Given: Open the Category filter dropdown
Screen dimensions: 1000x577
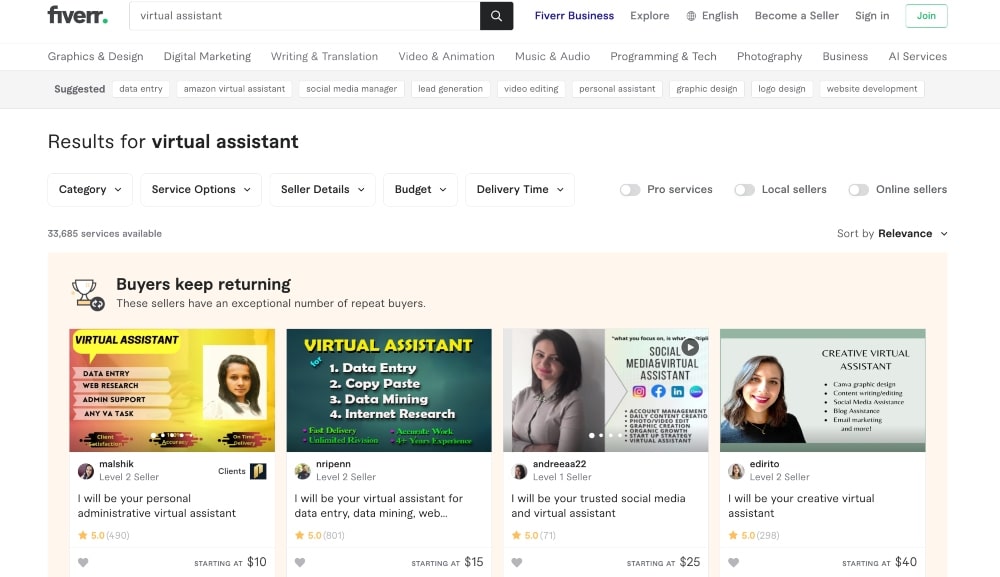Looking at the screenshot, I should point(89,189).
